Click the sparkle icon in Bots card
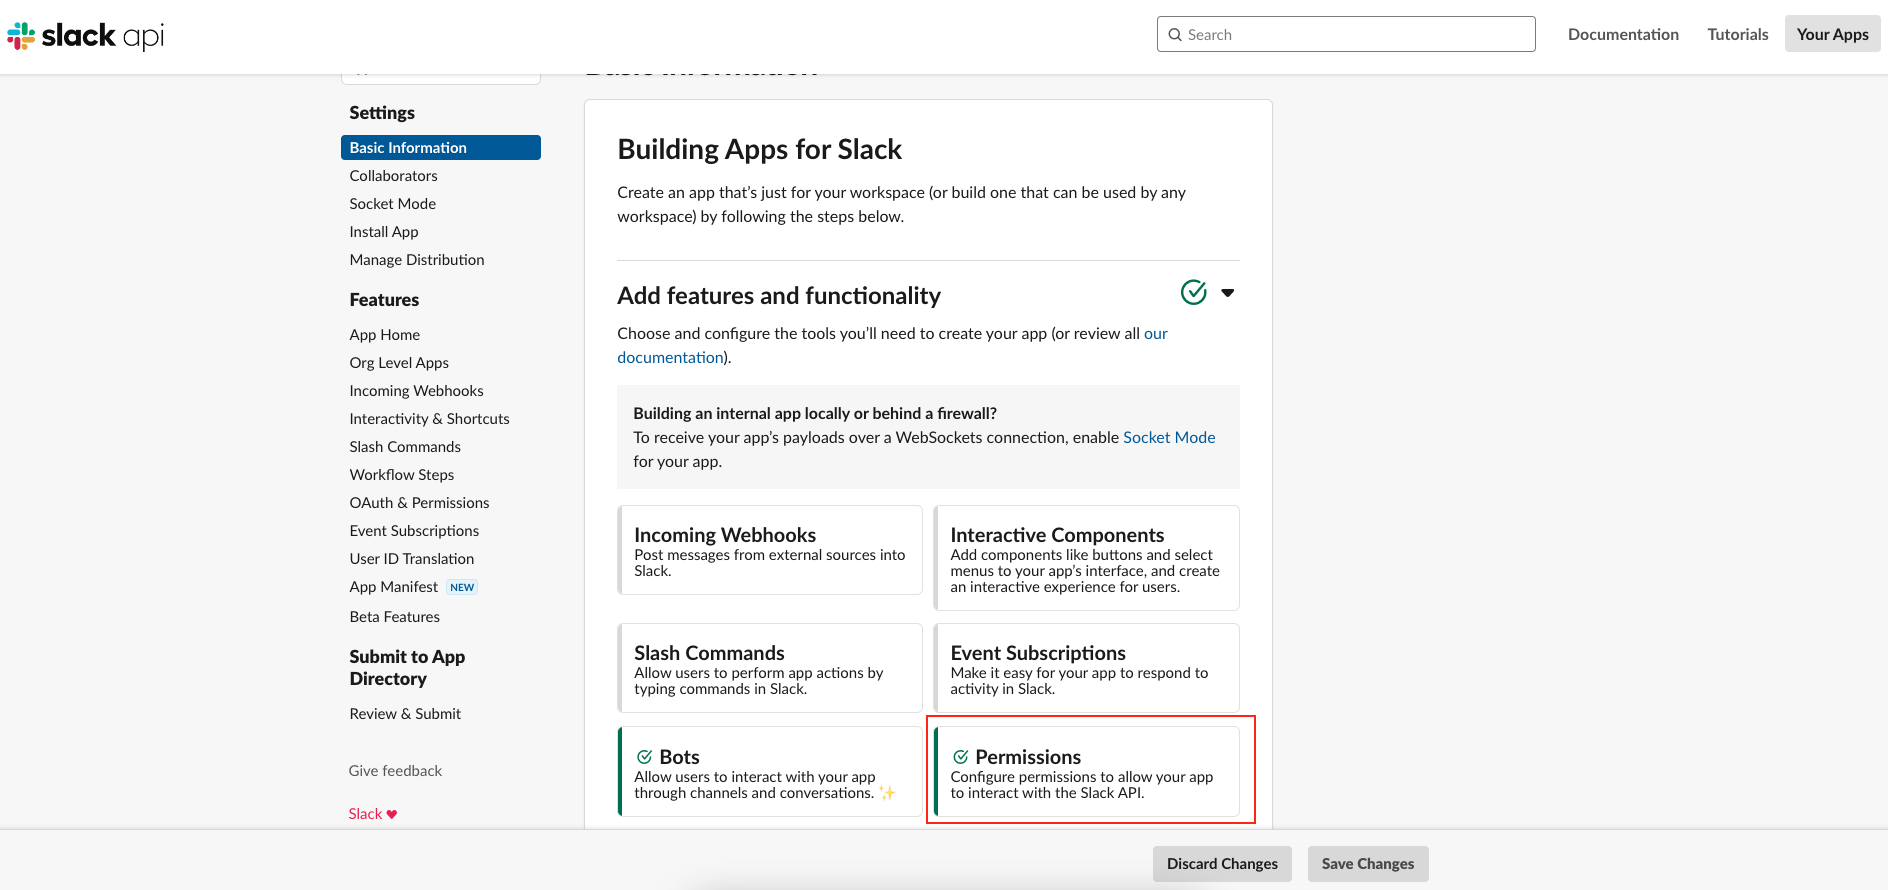Viewport: 1888px width, 890px height. [887, 792]
